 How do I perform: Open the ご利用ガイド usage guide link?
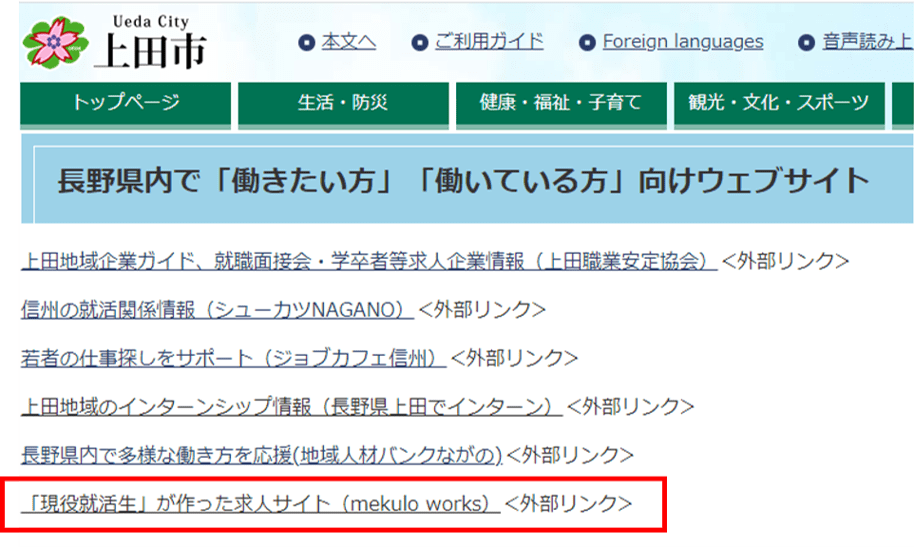(489, 42)
